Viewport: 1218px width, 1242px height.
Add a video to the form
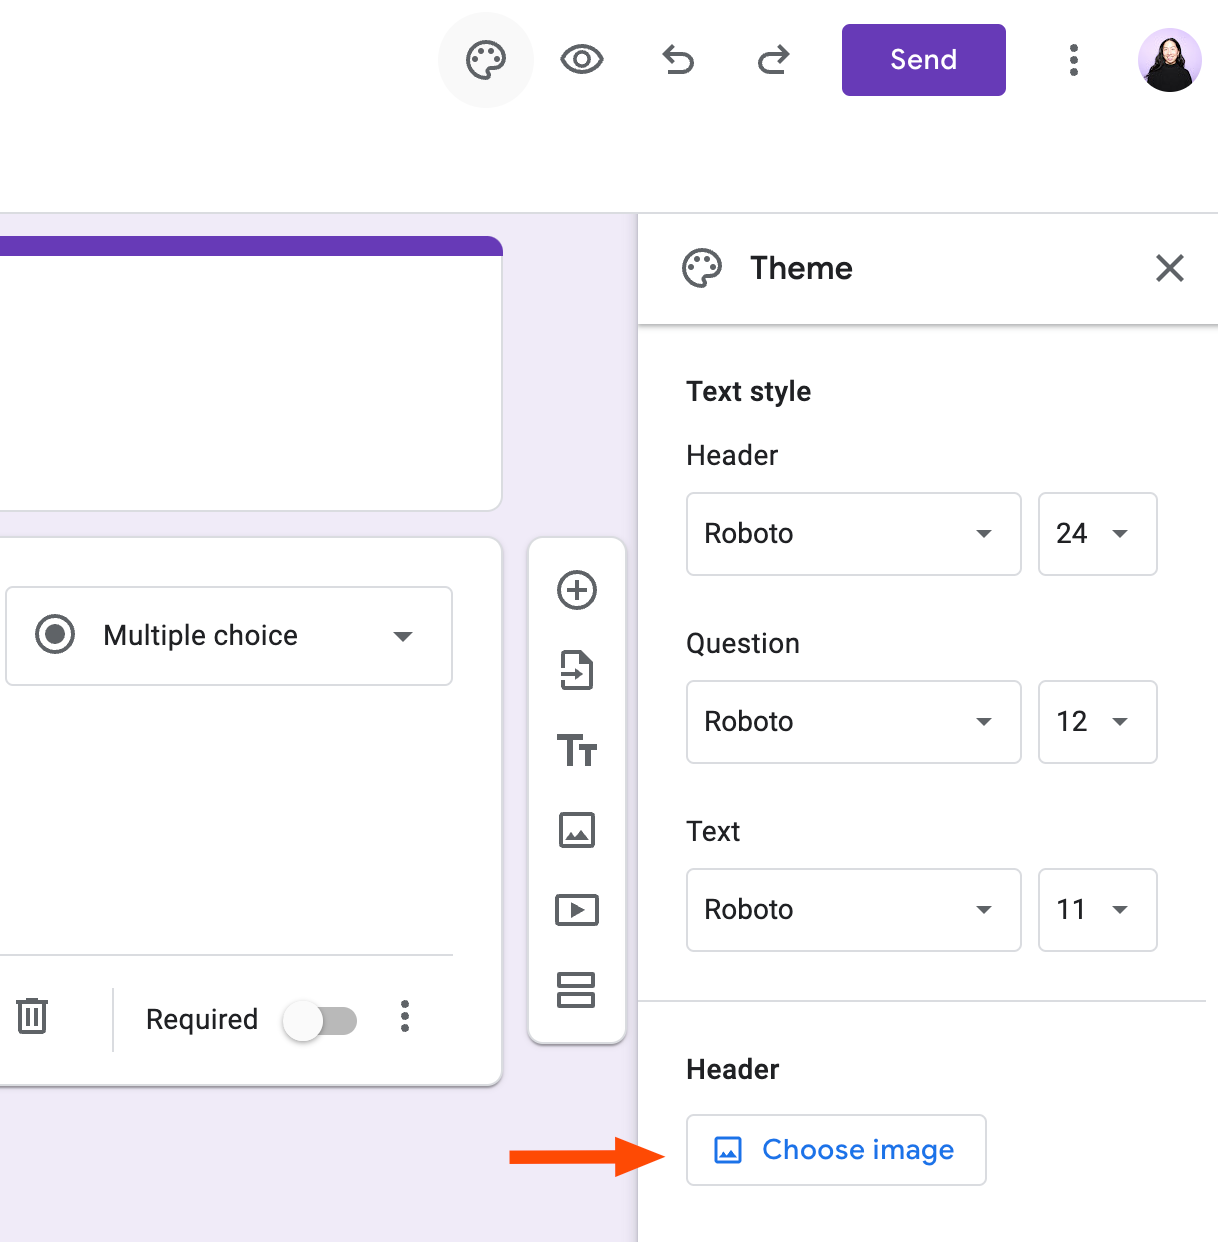577,910
